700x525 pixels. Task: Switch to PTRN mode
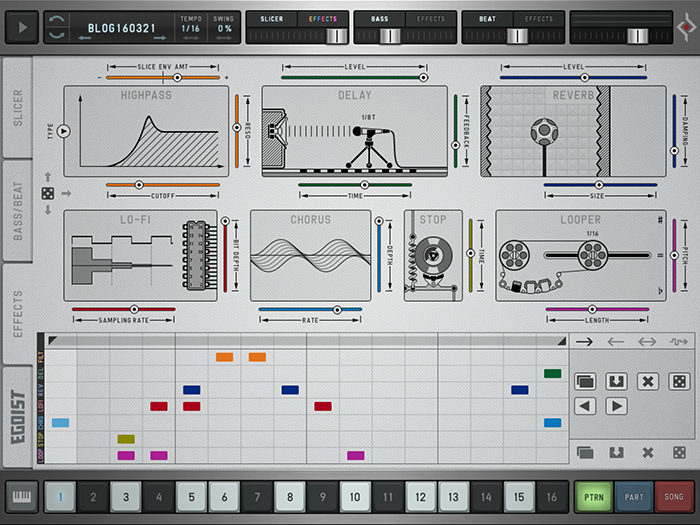(593, 497)
